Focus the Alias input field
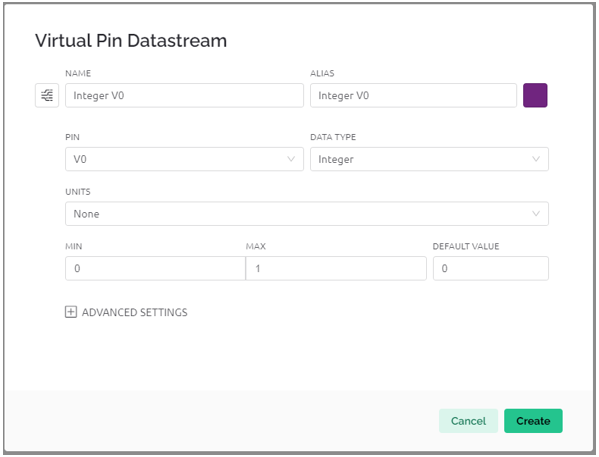599x457 pixels. pos(413,95)
